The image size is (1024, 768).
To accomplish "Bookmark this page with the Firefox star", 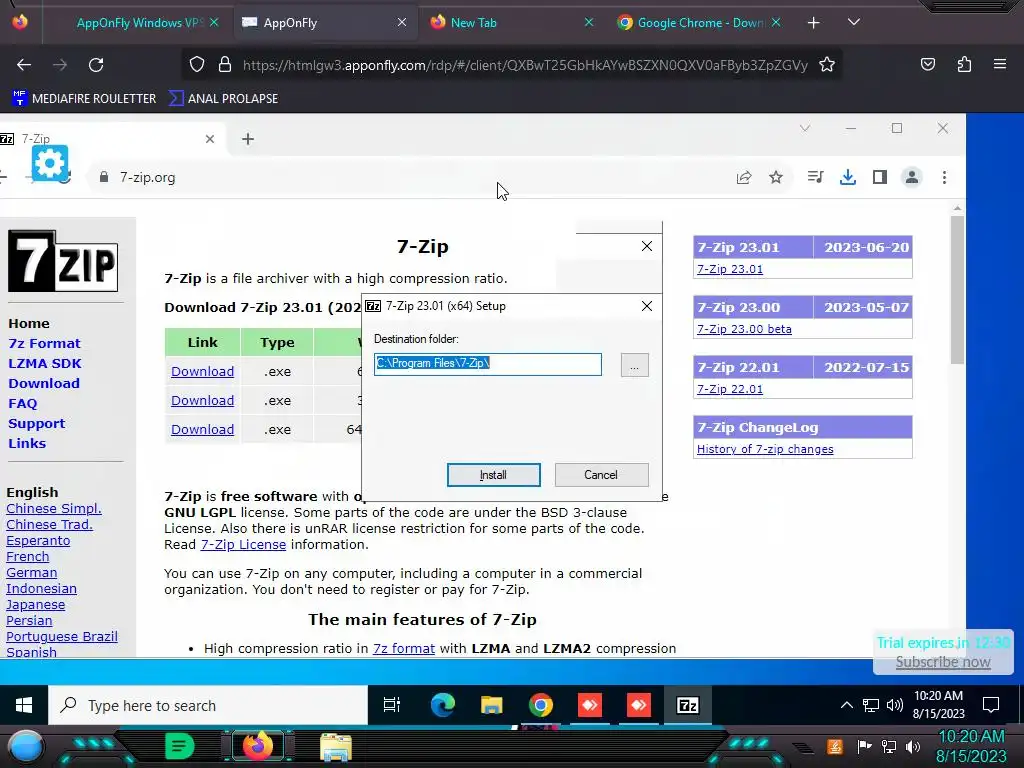I will 827,65.
